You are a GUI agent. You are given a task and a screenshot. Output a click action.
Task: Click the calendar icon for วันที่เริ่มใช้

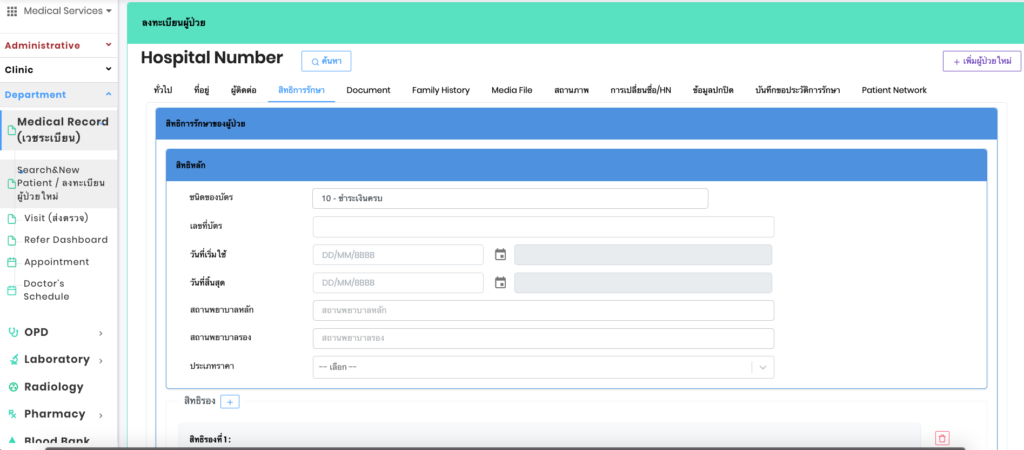point(500,255)
